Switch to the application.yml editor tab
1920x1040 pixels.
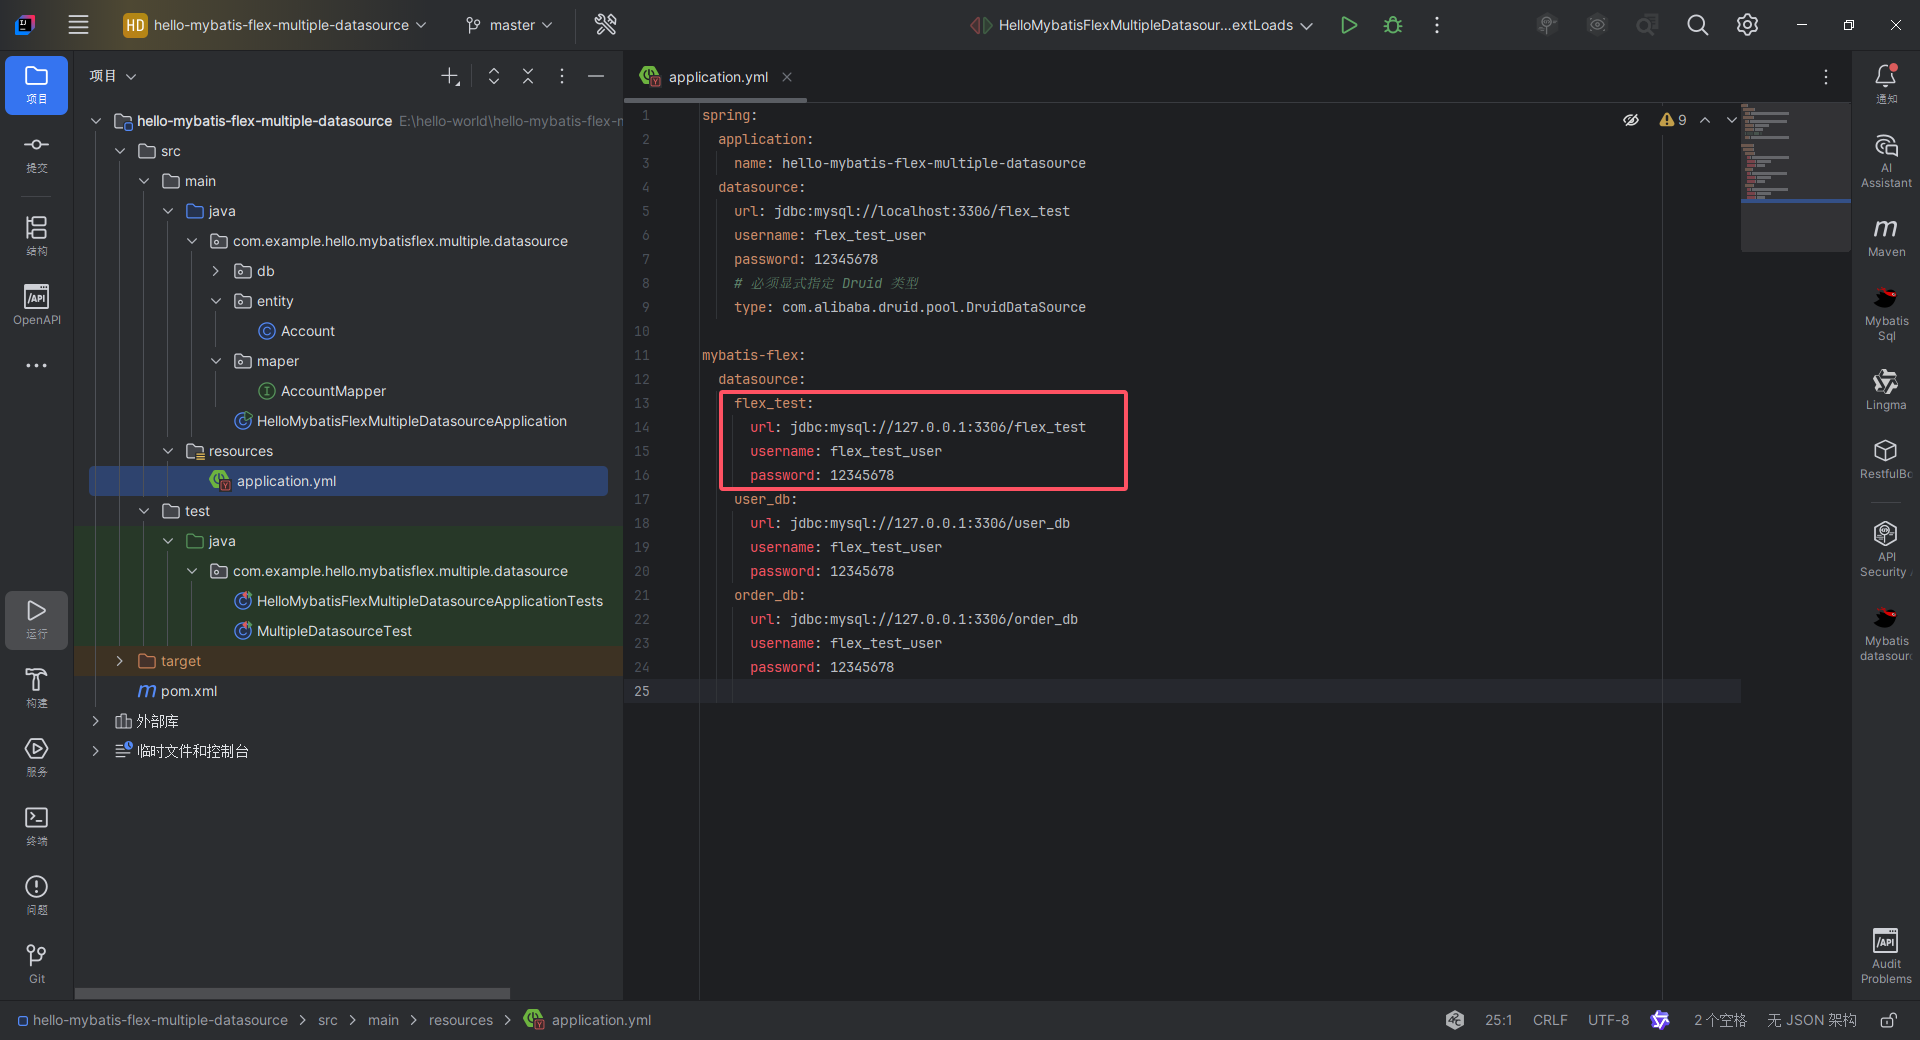click(x=714, y=76)
